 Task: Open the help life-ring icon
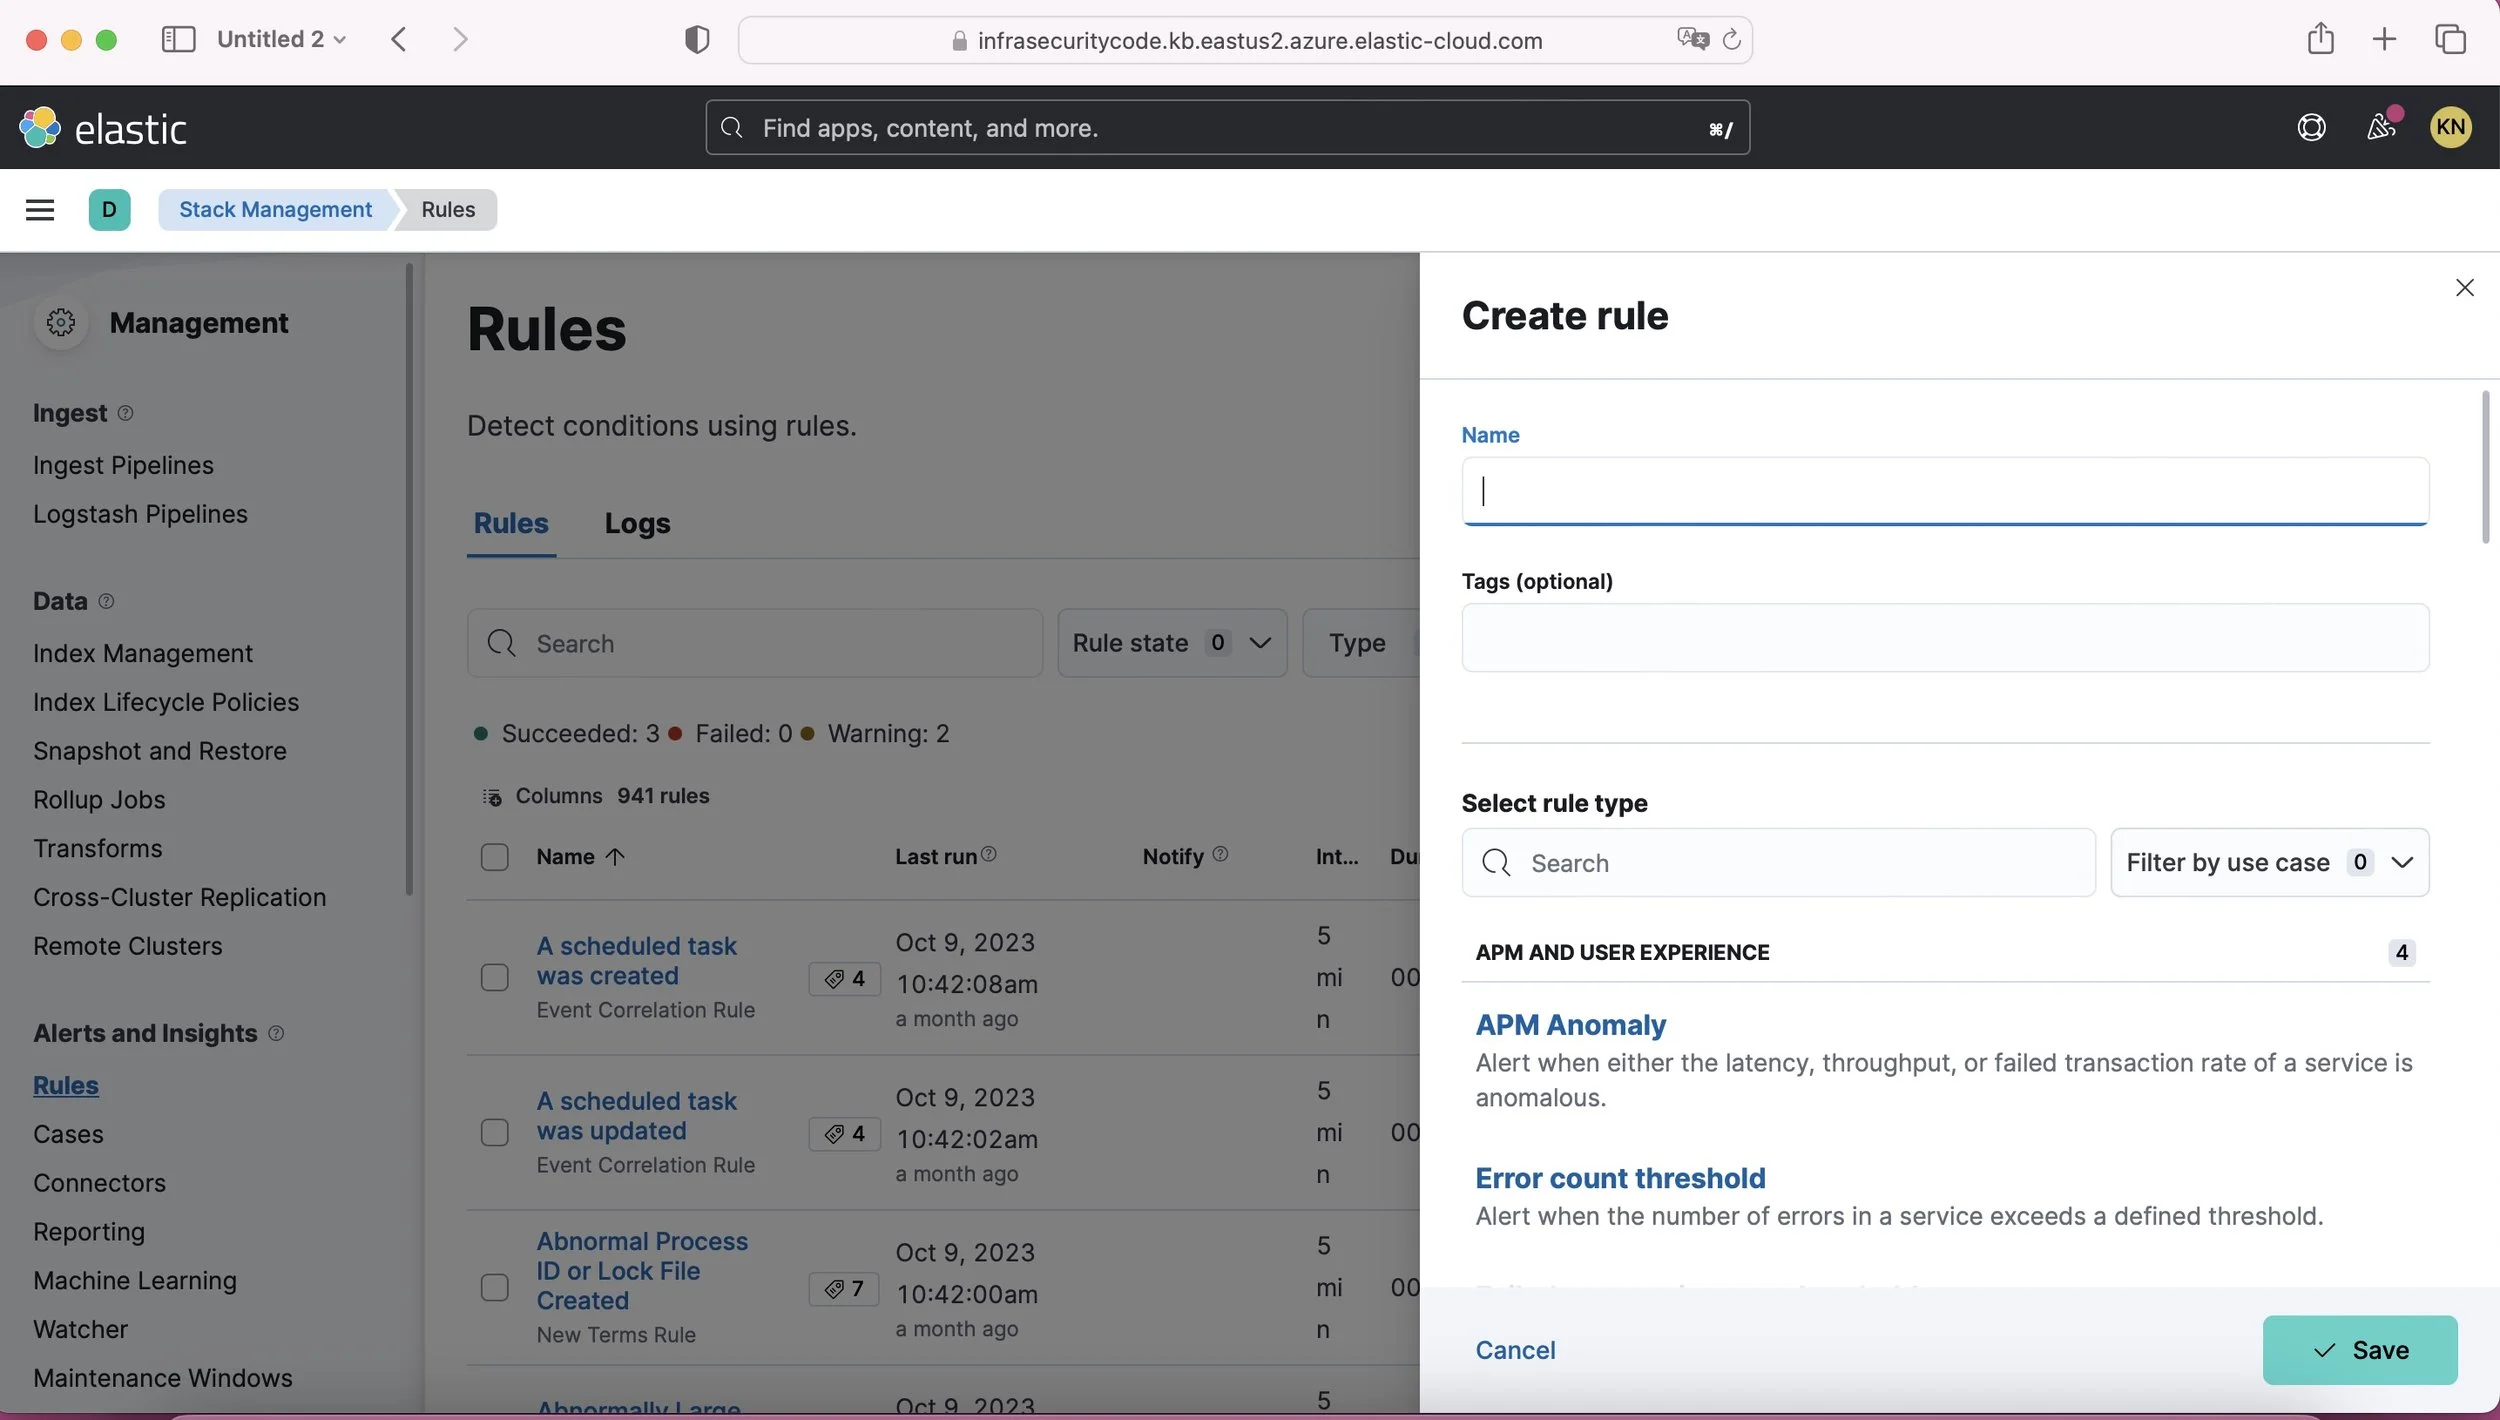(x=2311, y=127)
